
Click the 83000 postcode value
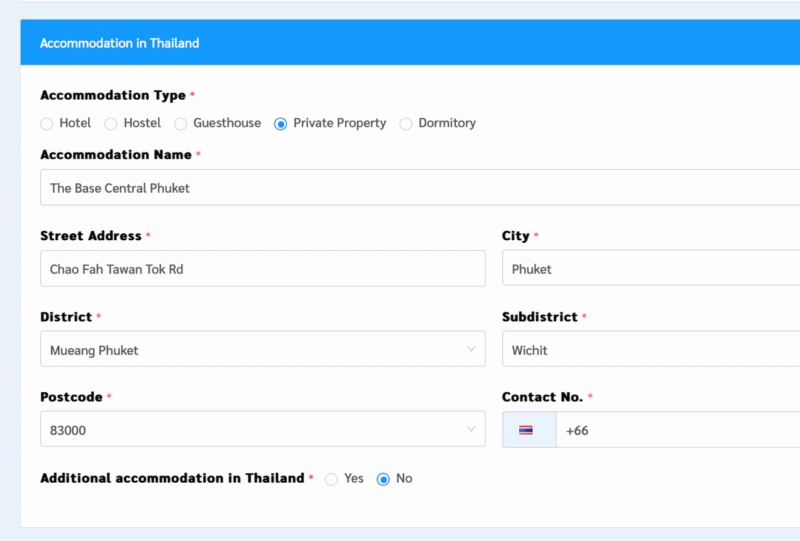66,430
